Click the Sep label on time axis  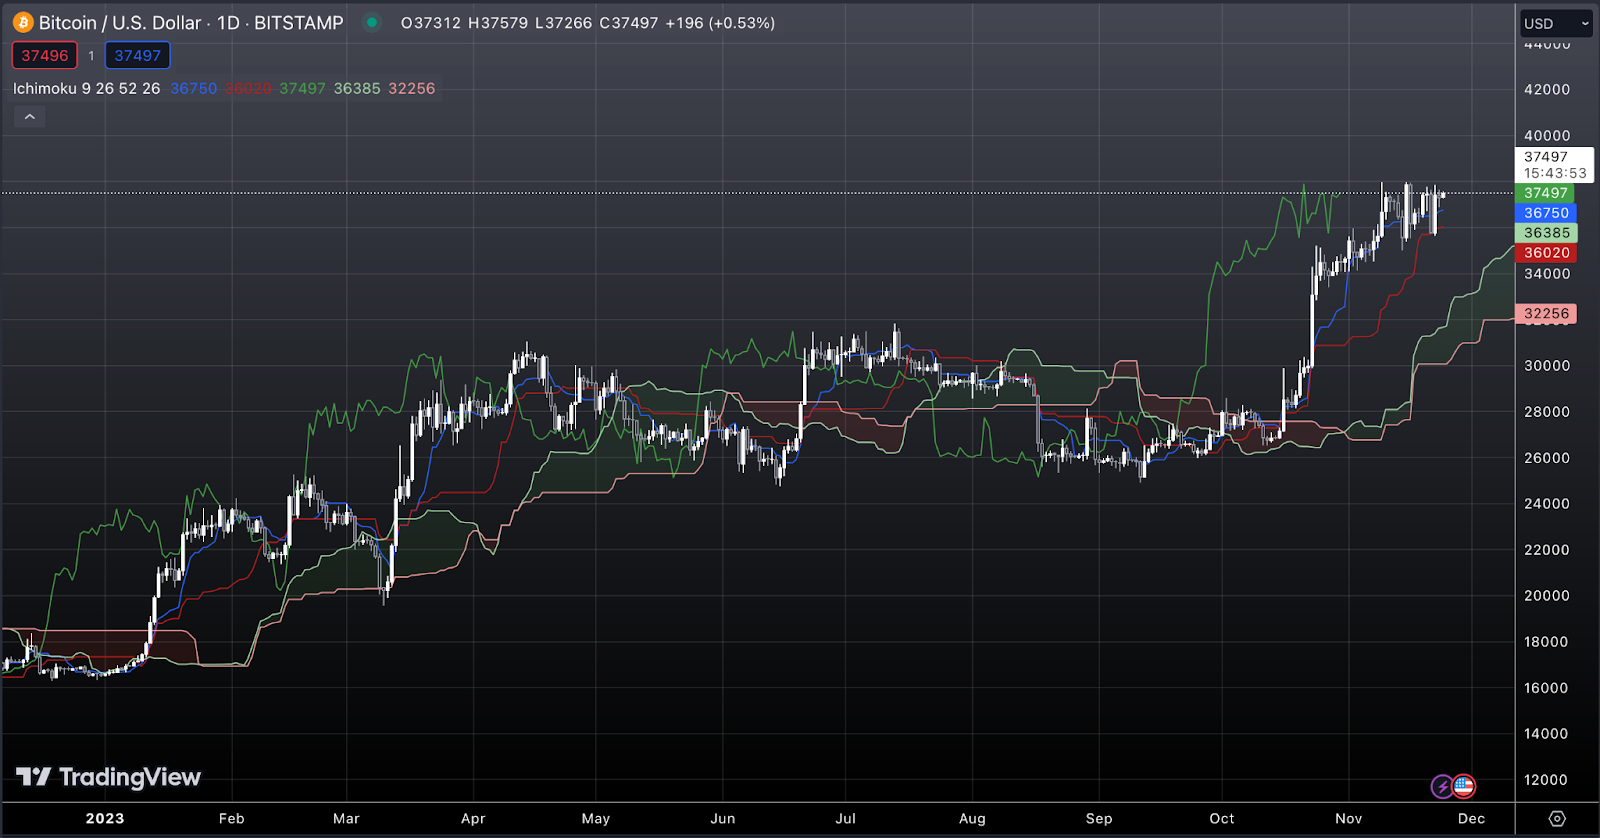(x=1099, y=818)
